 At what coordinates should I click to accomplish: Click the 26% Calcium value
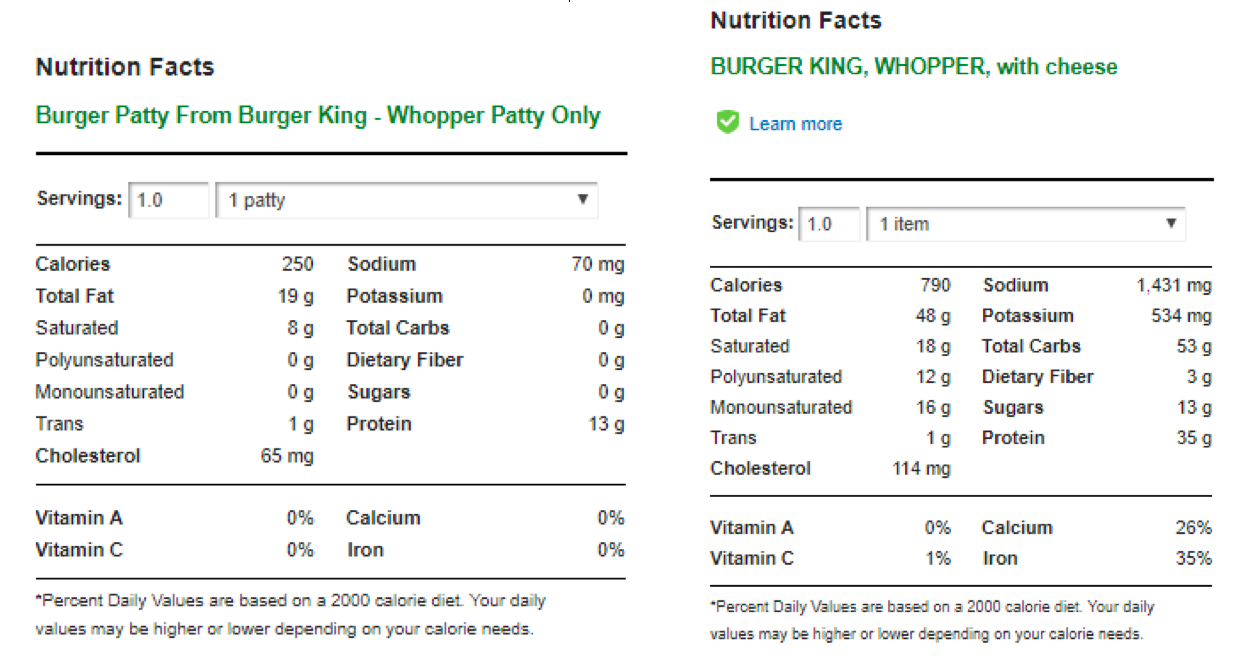pyautogui.click(x=1194, y=528)
